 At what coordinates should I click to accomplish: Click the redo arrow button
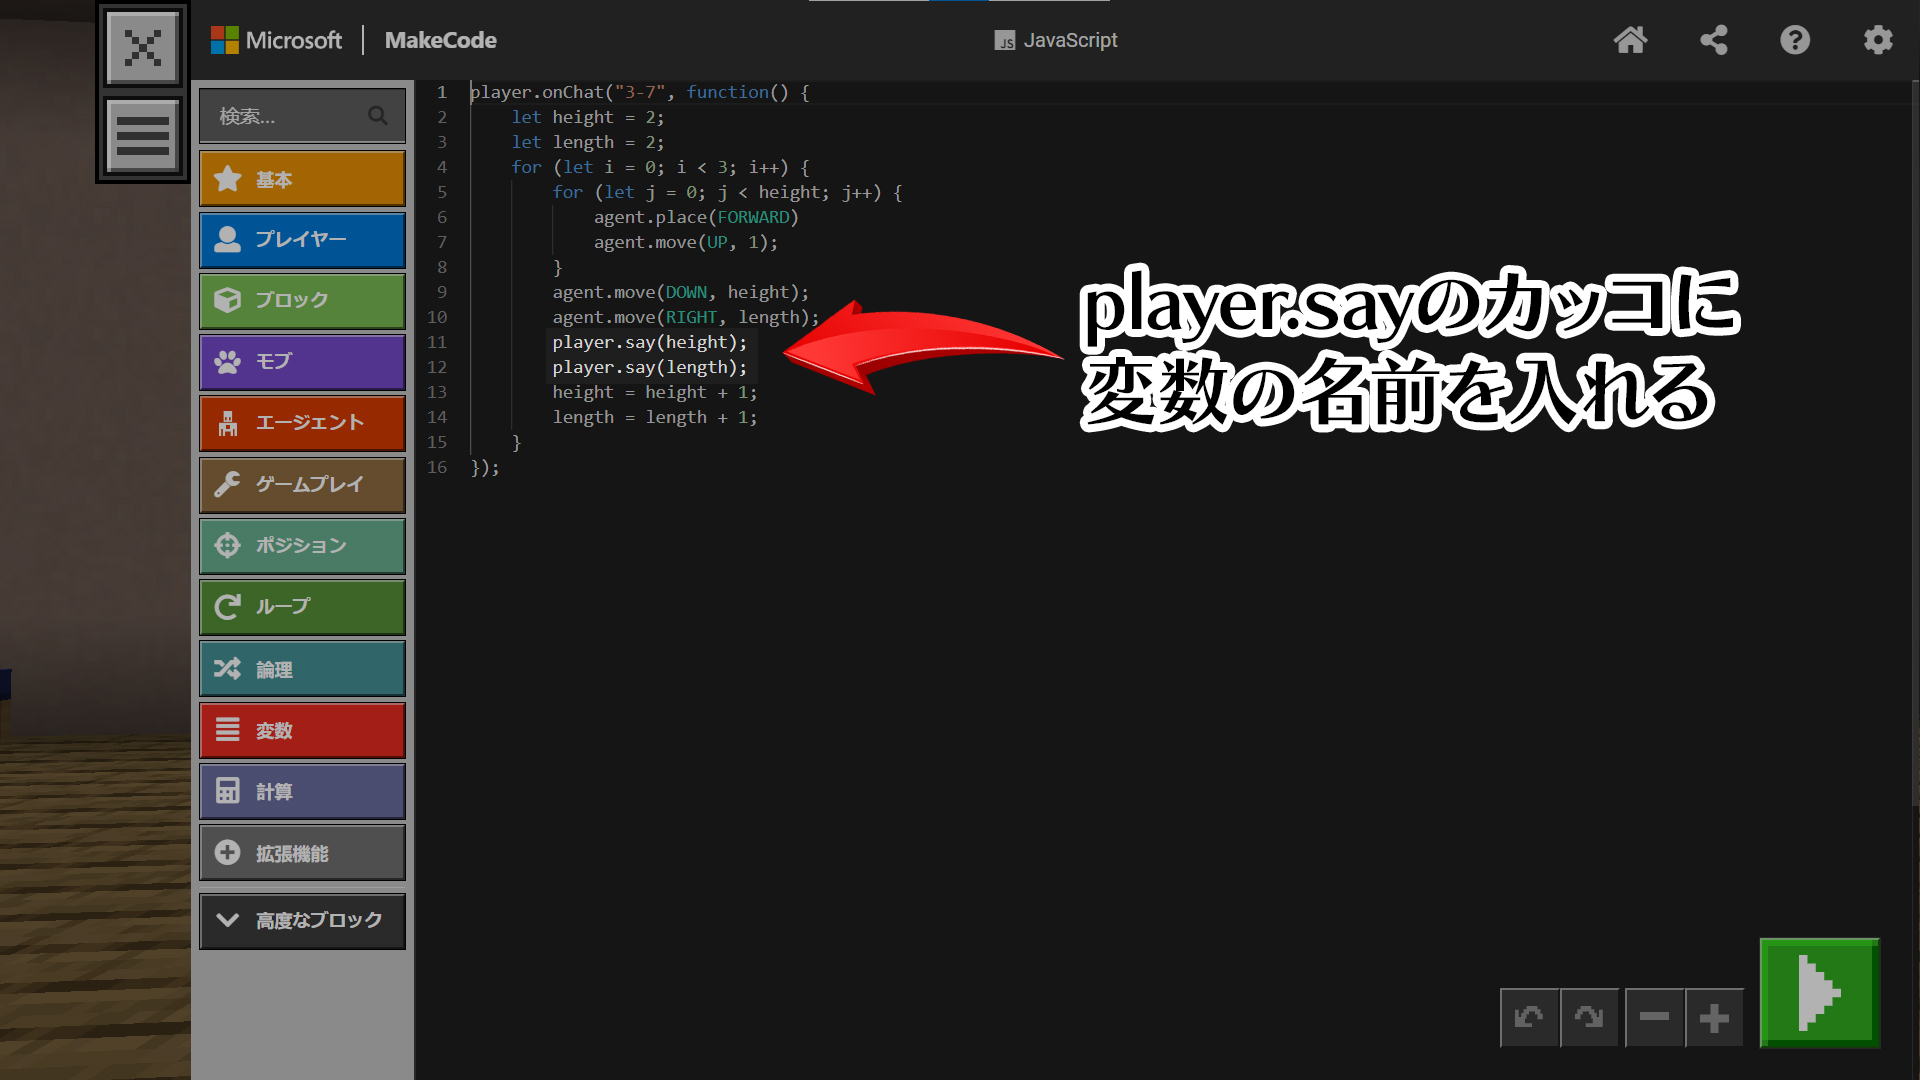(1589, 1018)
